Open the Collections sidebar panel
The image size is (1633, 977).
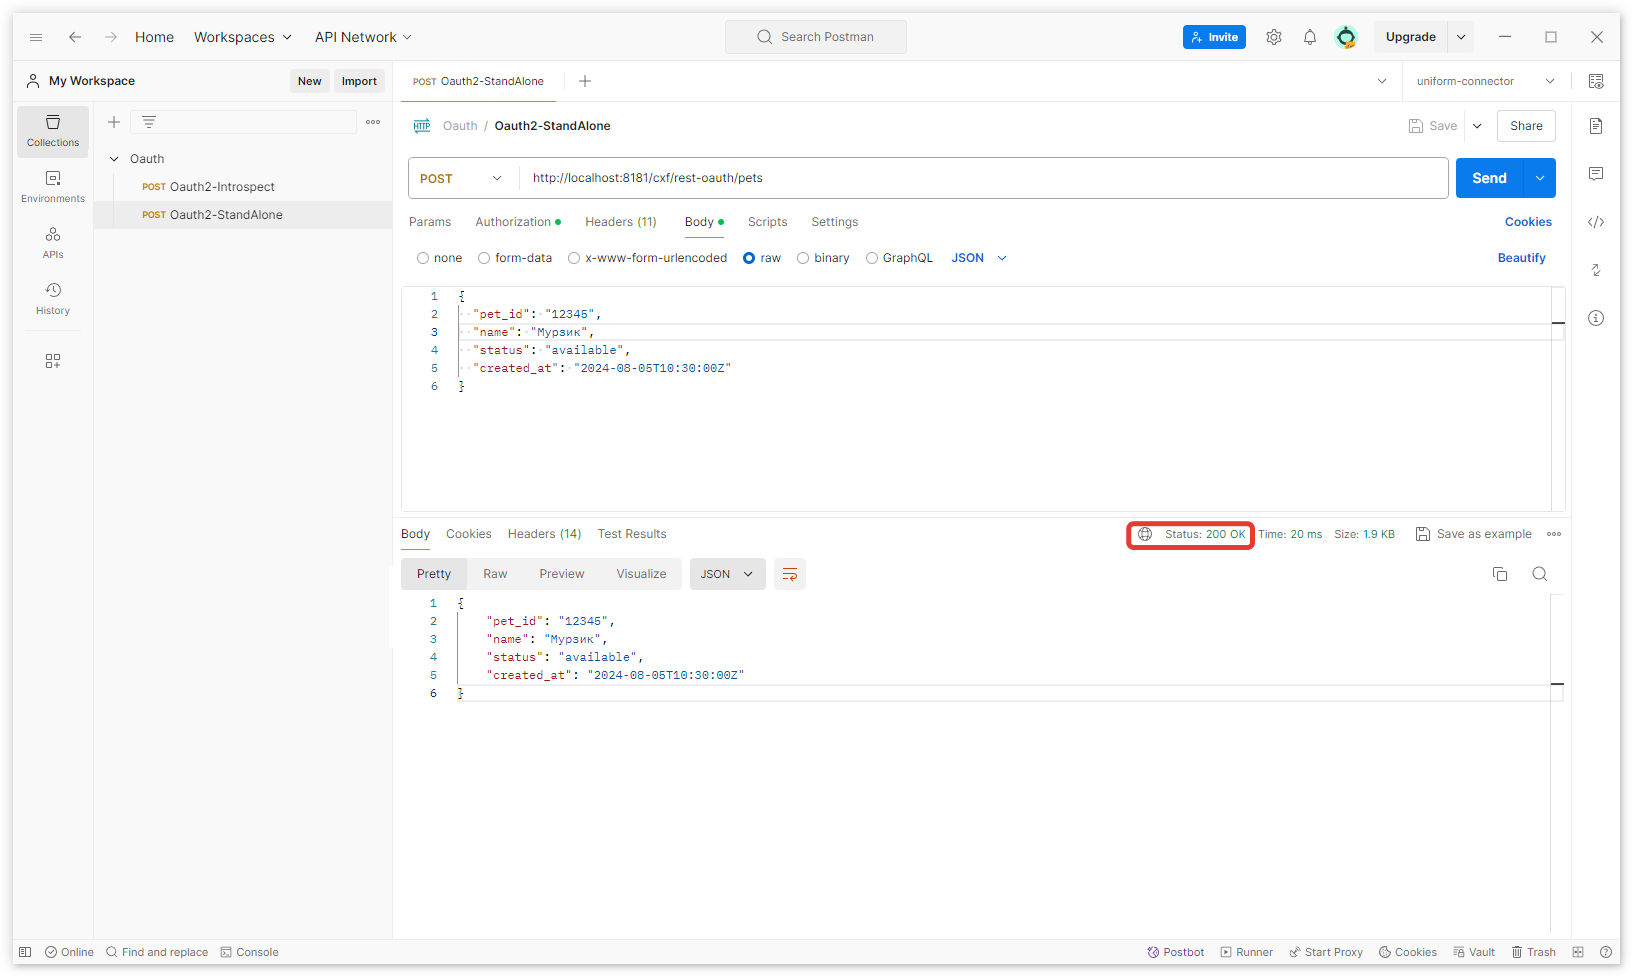53,131
